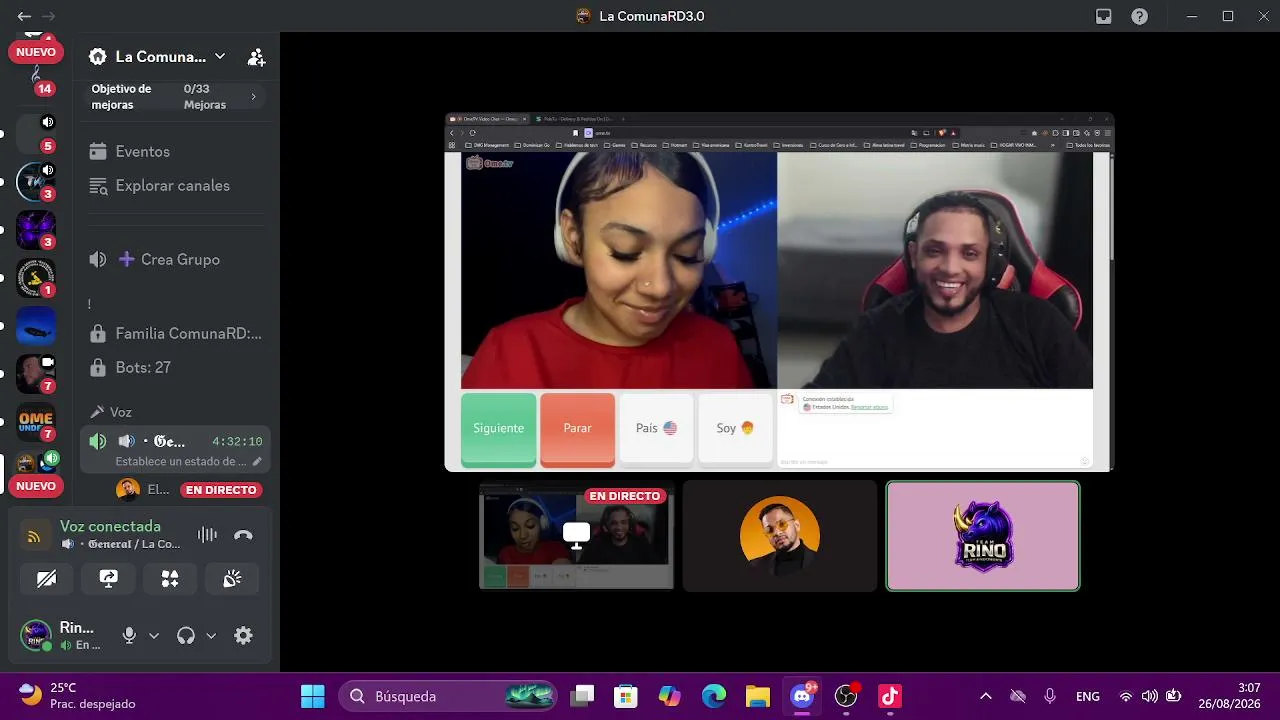The height and width of the screenshot is (720, 1280).
Task: Open the ENG language switcher
Action: coord(1088,696)
